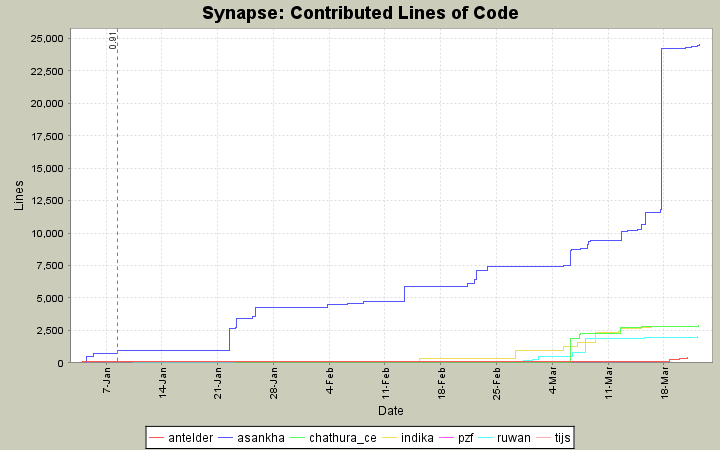Click the blue asankha legend color line
Screen dimensions: 720x450
[x=225, y=438]
